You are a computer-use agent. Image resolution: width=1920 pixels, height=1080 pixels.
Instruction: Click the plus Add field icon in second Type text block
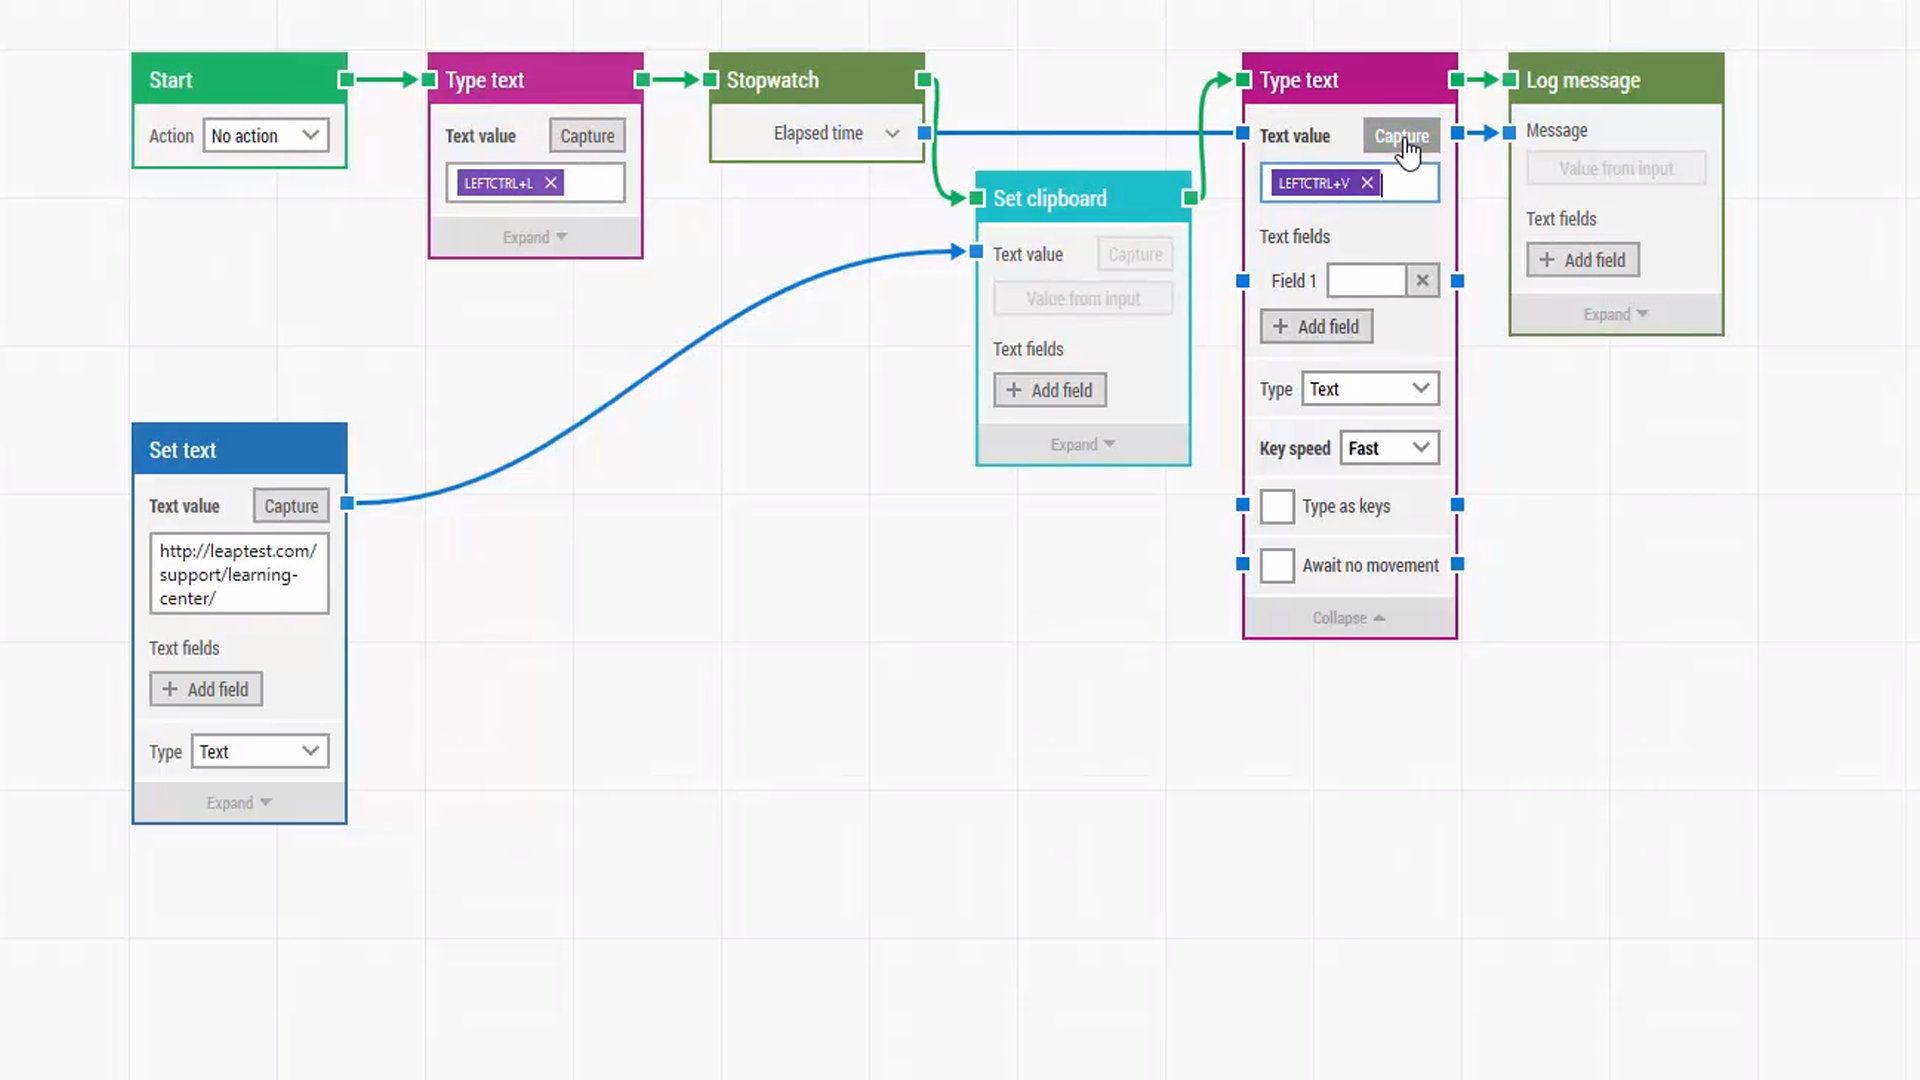click(x=1280, y=326)
